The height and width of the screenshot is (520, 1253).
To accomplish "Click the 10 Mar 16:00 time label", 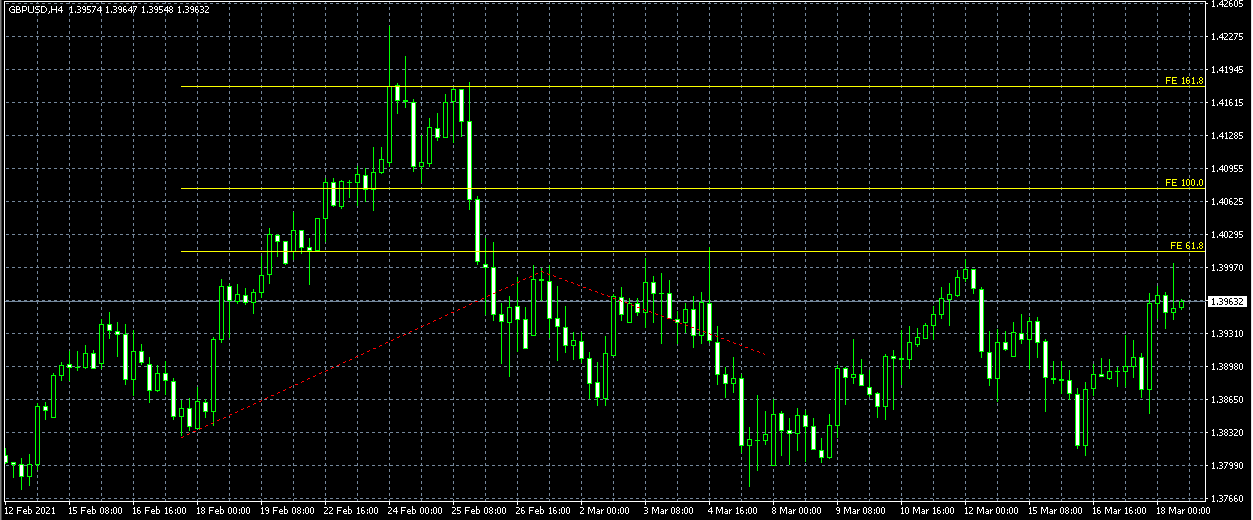I will coord(925,510).
